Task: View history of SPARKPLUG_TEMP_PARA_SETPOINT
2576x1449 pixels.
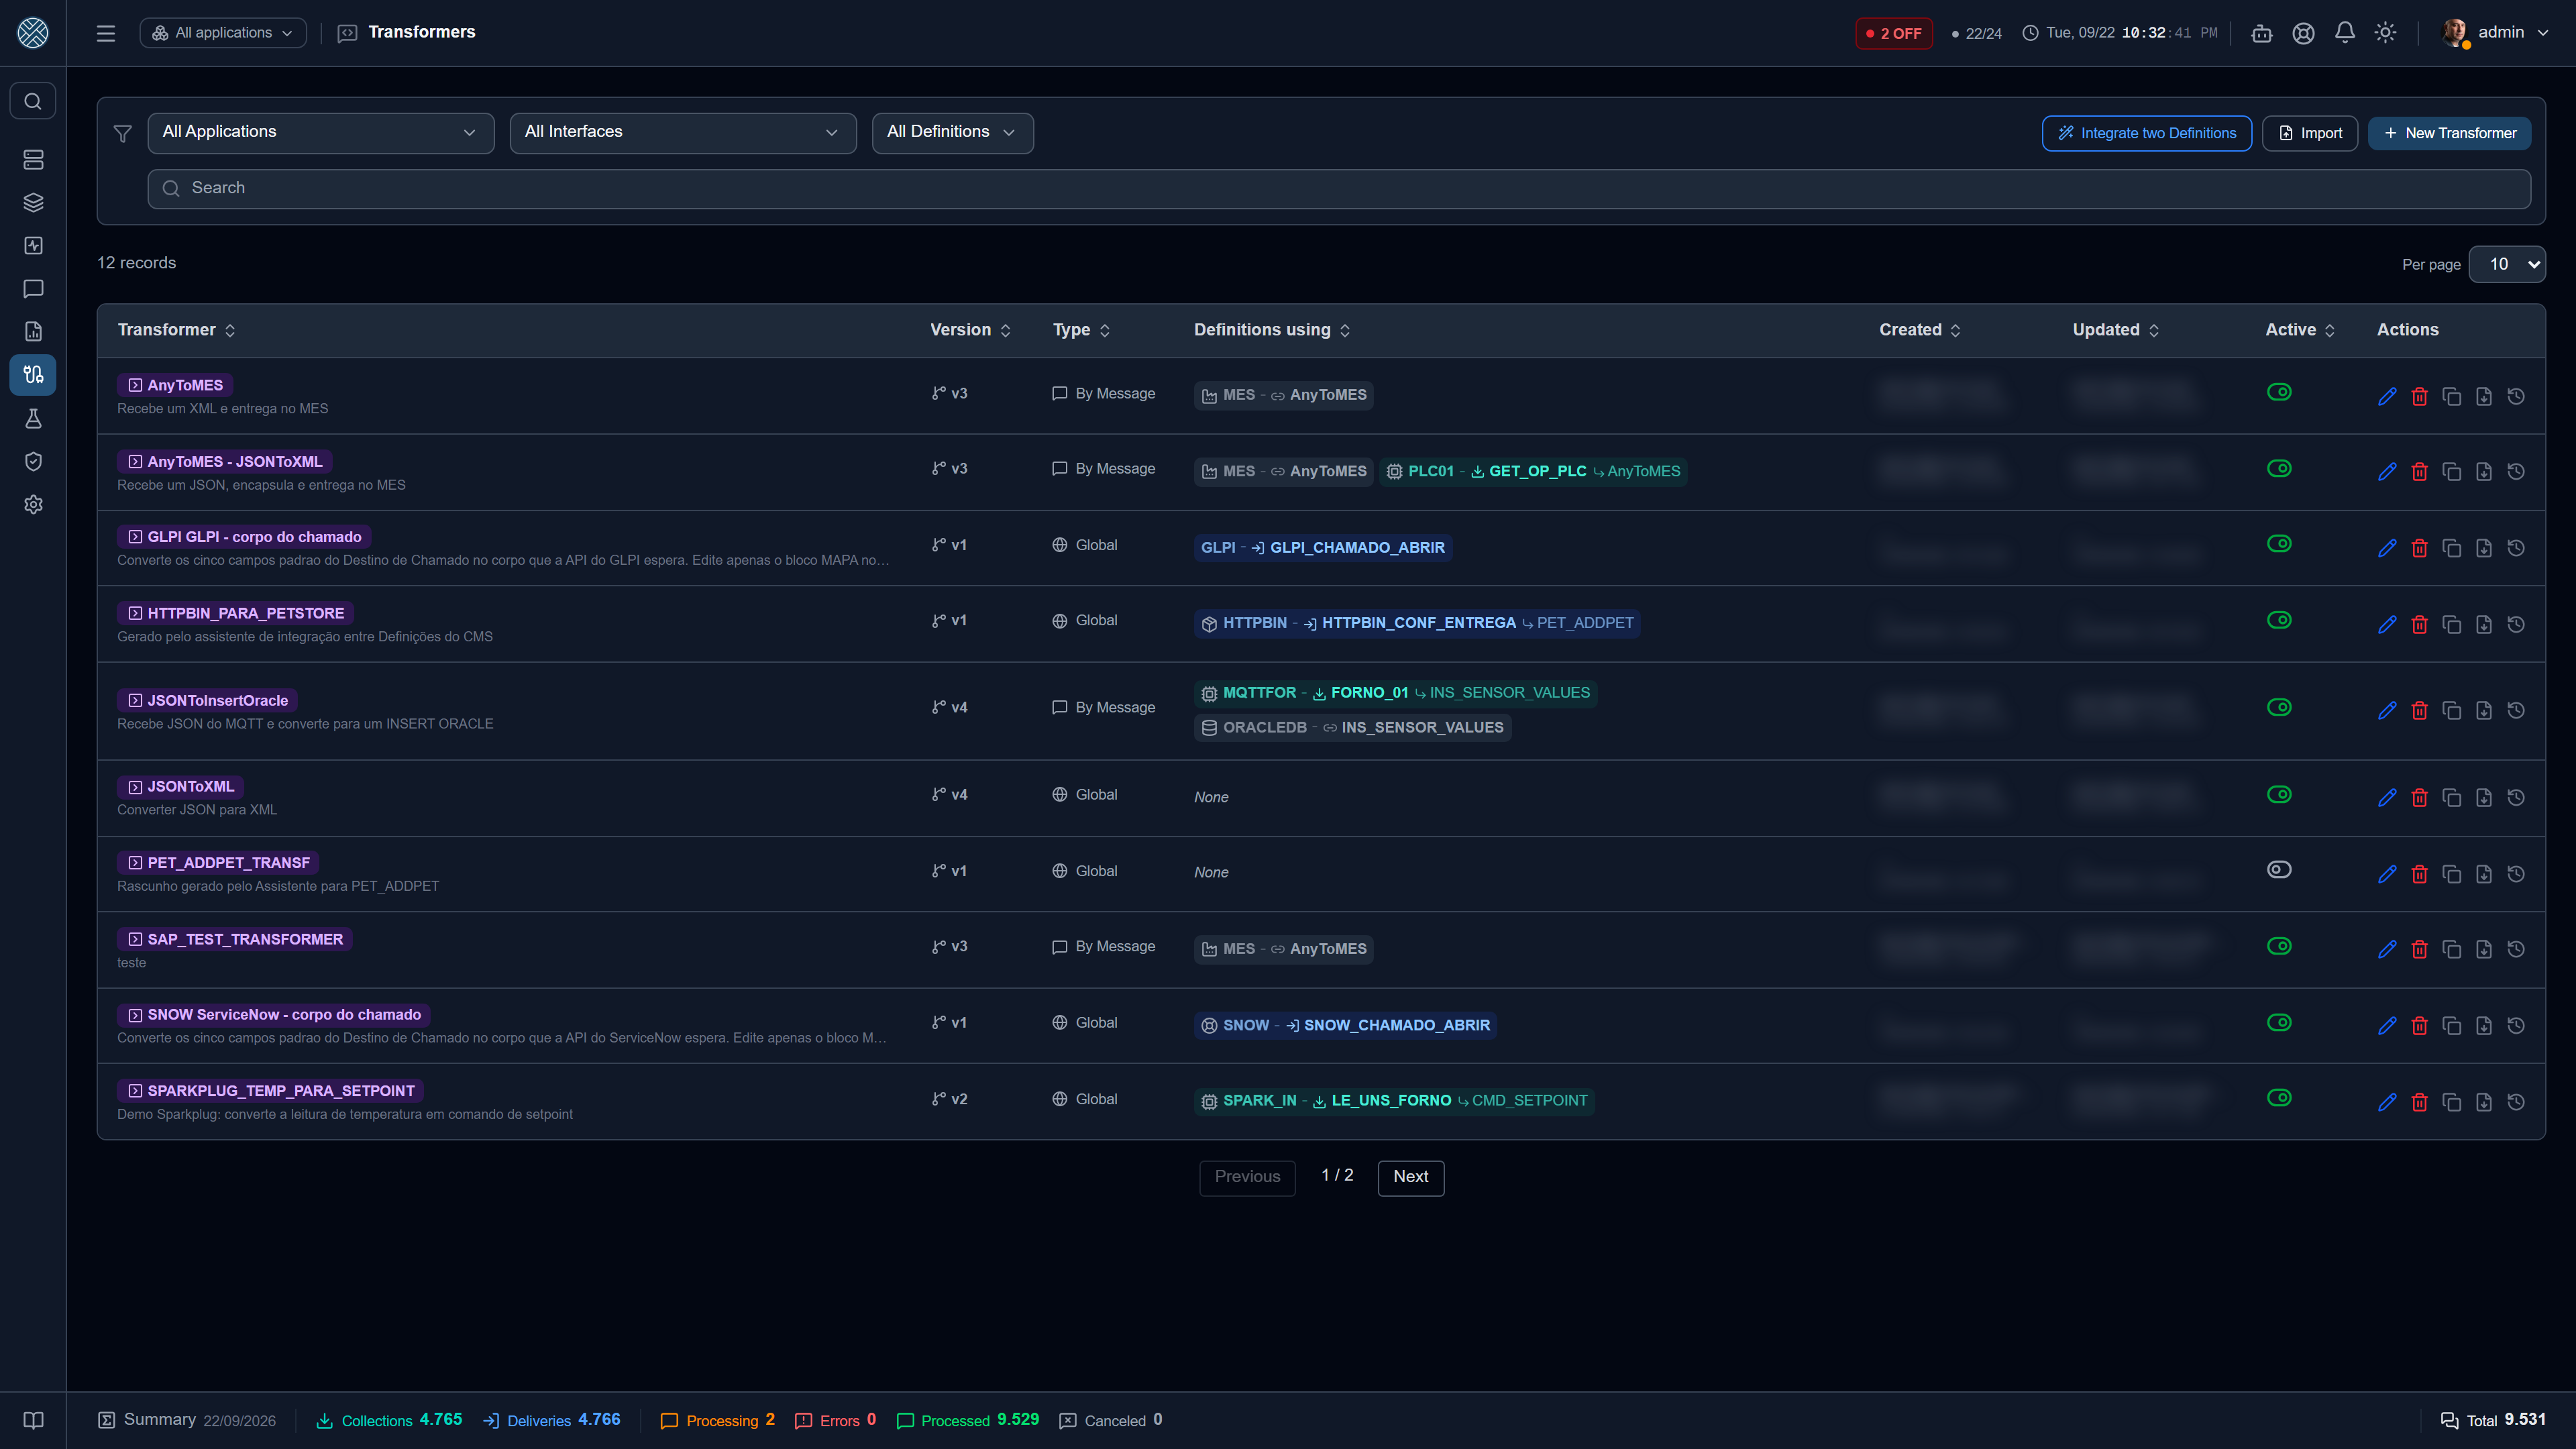Action: click(2516, 1101)
